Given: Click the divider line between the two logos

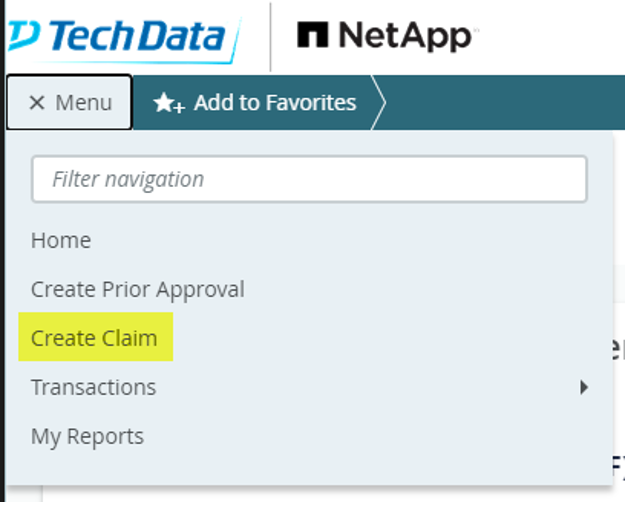Looking at the screenshot, I should (271, 36).
